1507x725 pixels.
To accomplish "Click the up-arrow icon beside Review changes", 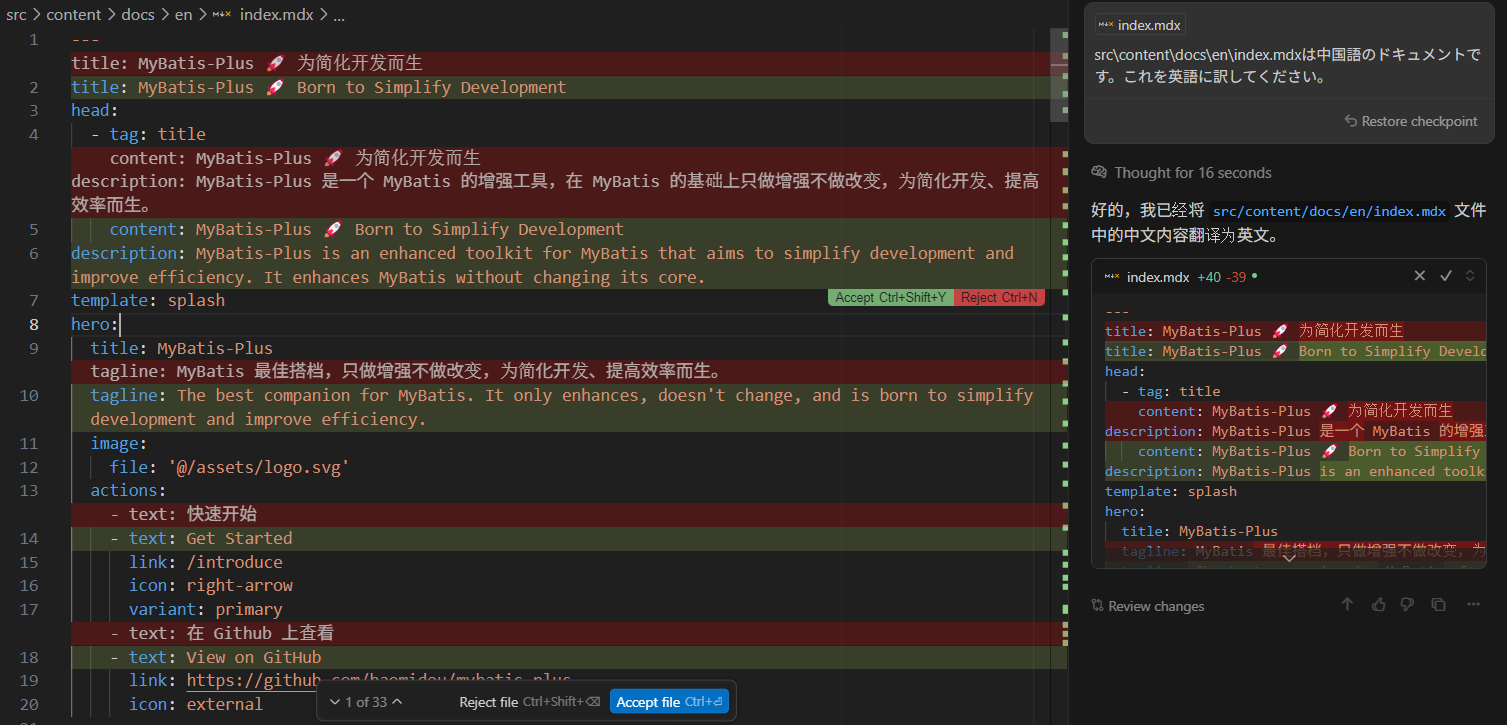I will click(x=1347, y=604).
